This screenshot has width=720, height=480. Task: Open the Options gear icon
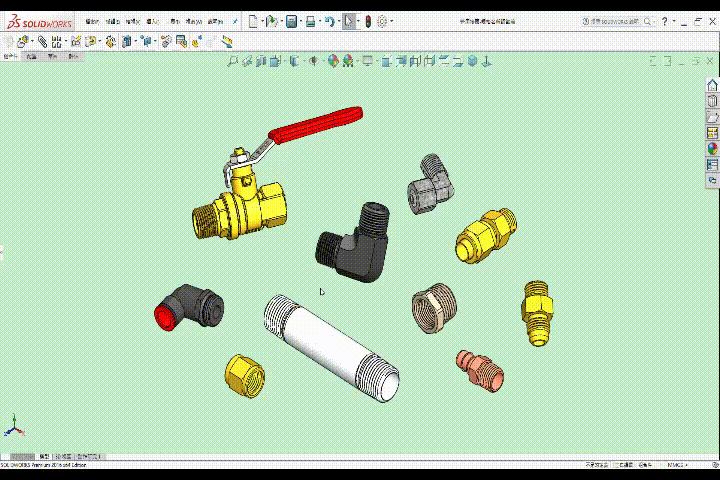[382, 21]
